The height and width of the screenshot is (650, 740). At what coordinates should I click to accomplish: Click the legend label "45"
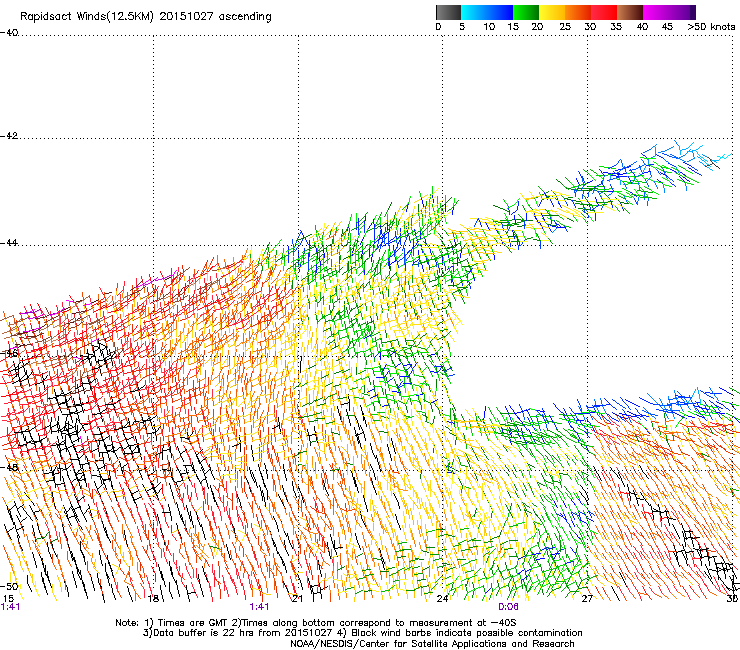tap(667, 27)
